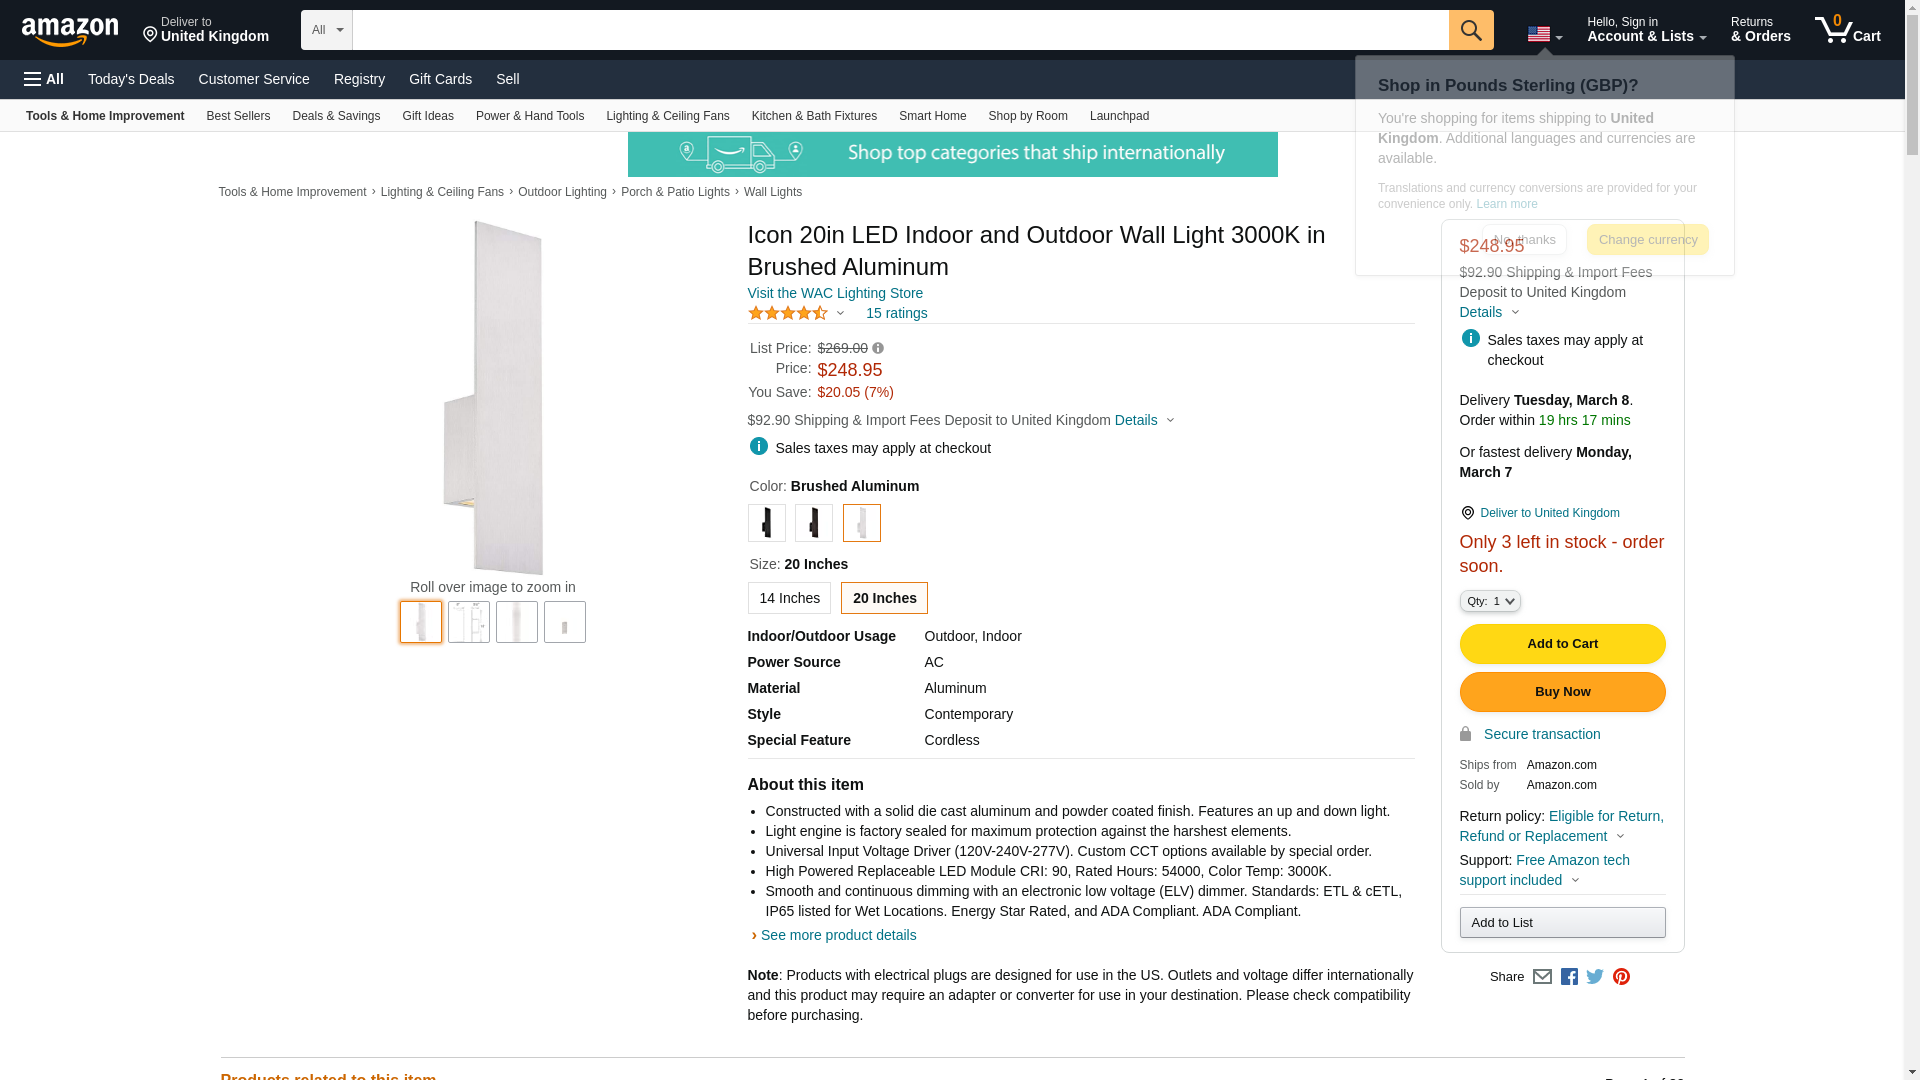Share product via Pinterest icon
Viewport: 1920px width, 1080px height.
1621,977
